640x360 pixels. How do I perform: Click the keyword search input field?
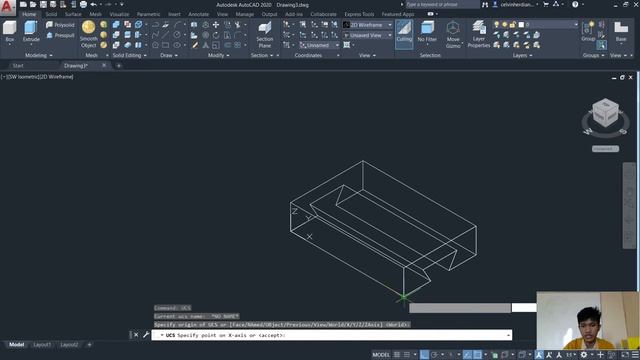click(x=442, y=4)
